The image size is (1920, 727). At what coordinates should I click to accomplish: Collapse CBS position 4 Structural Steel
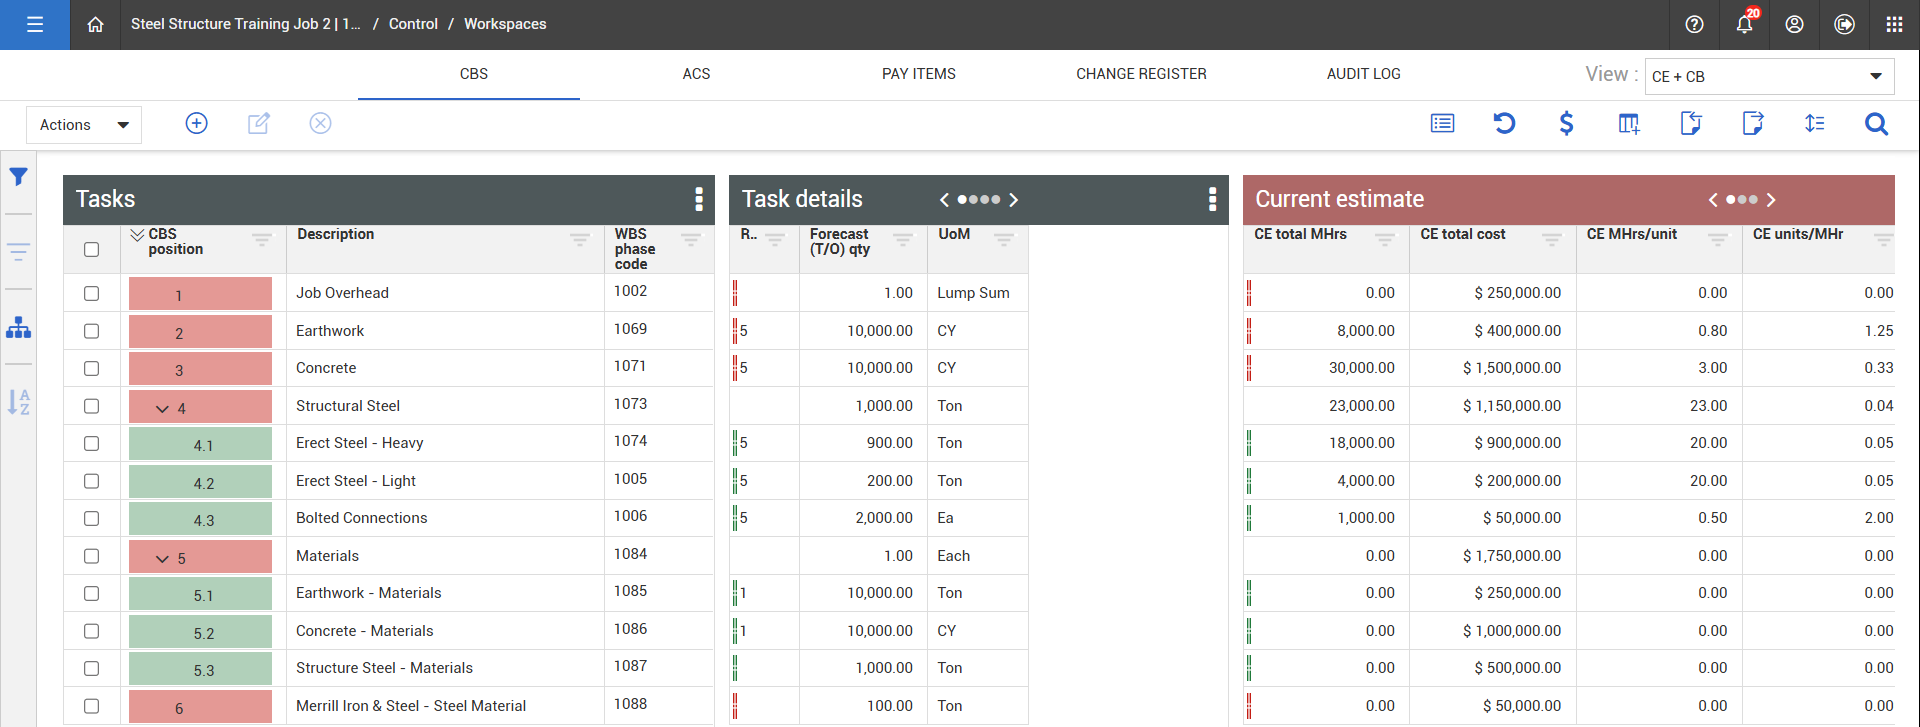(162, 408)
